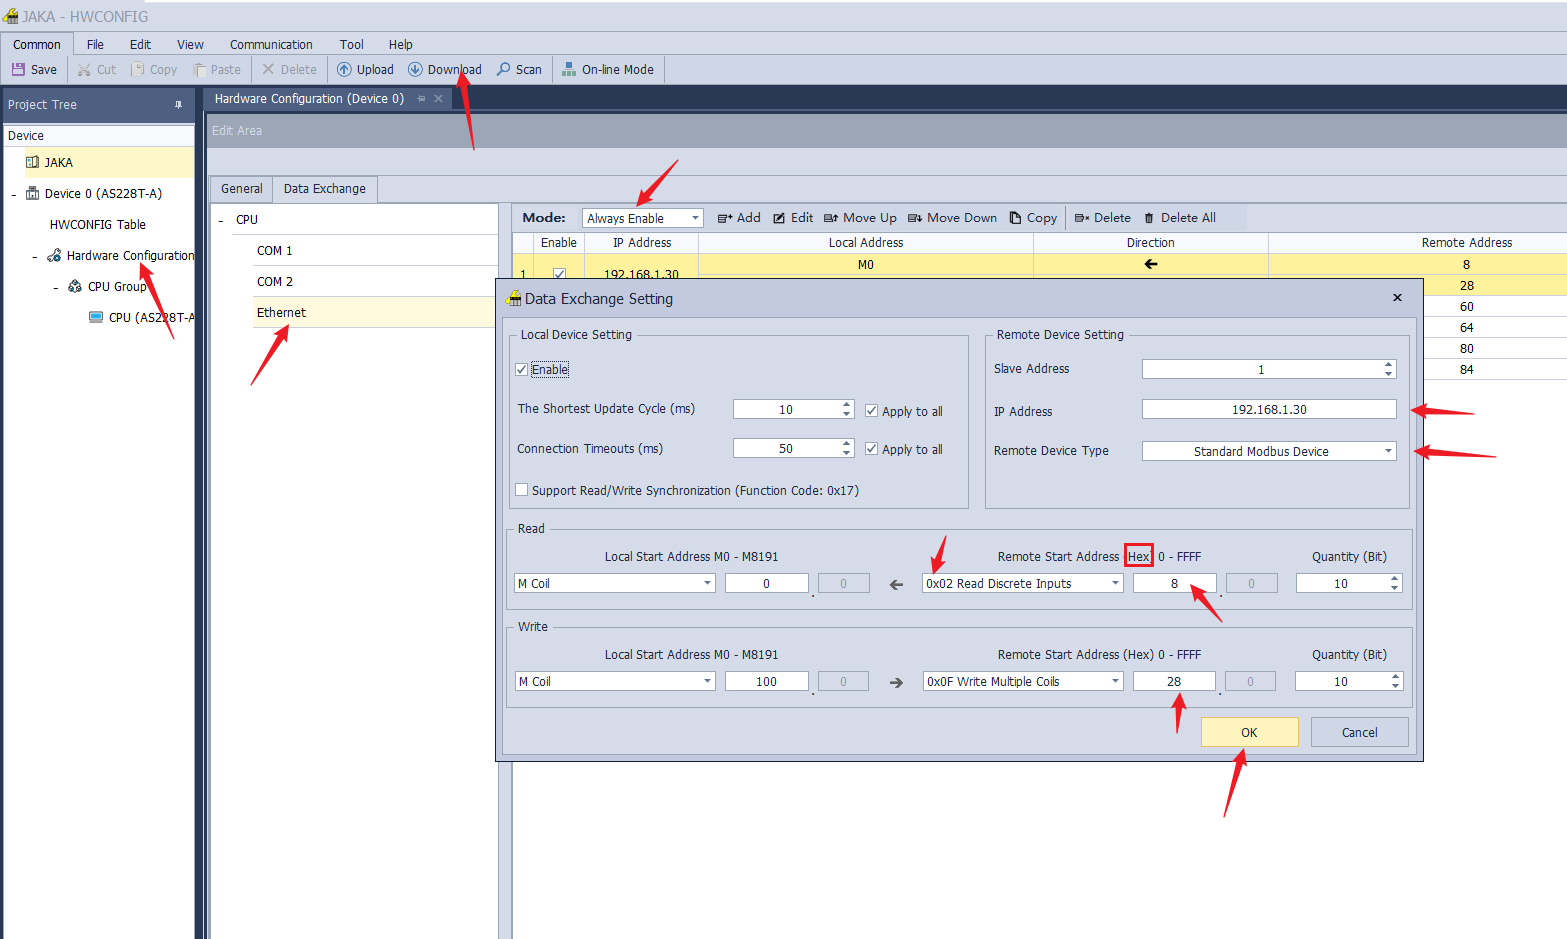Switch to the General tab
Viewport: 1567px width, 939px height.
(x=241, y=189)
